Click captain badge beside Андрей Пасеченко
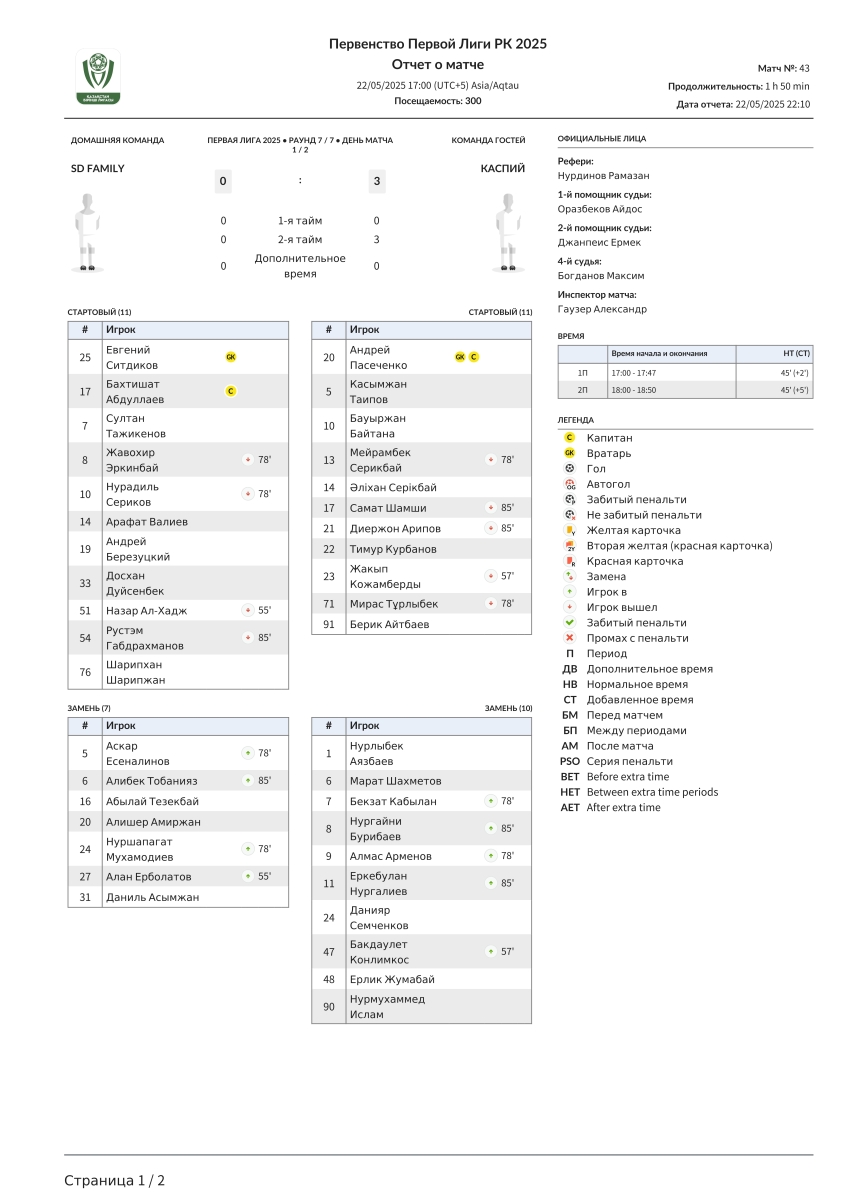This screenshot has width=848, height=1200. click(474, 357)
